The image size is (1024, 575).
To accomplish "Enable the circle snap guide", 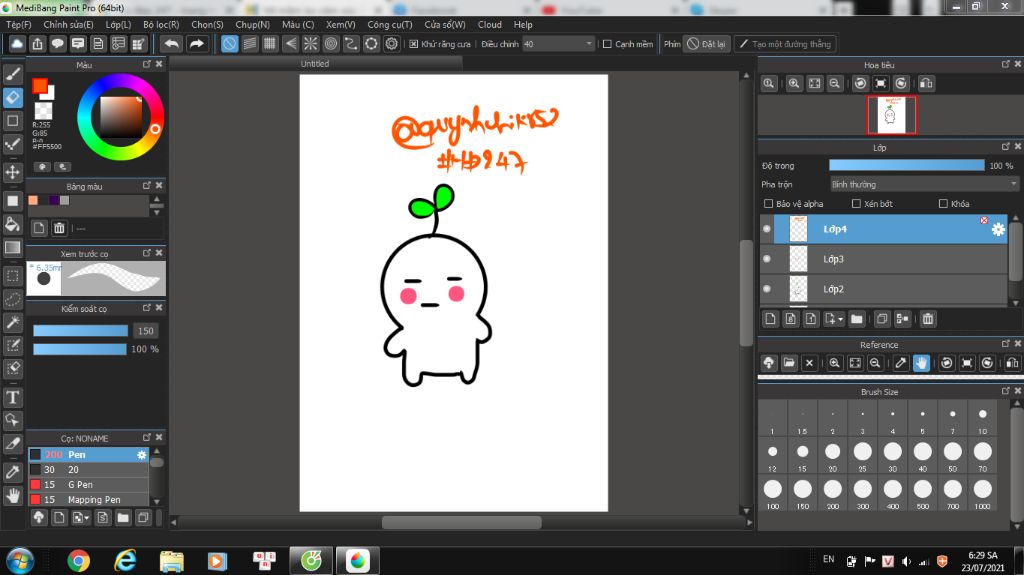I will 331,44.
